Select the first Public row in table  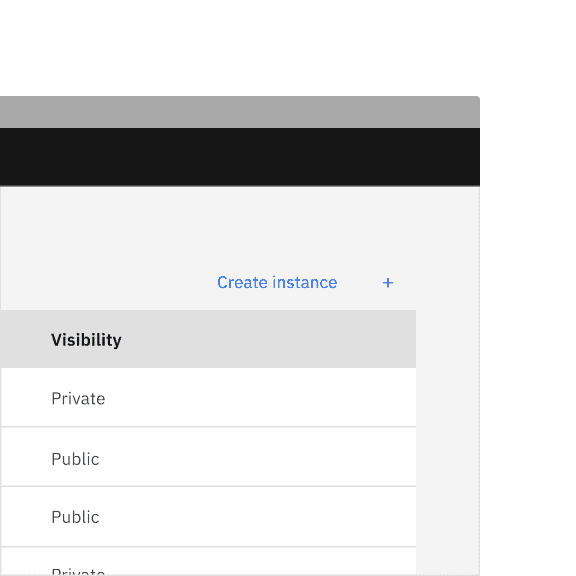pos(208,457)
